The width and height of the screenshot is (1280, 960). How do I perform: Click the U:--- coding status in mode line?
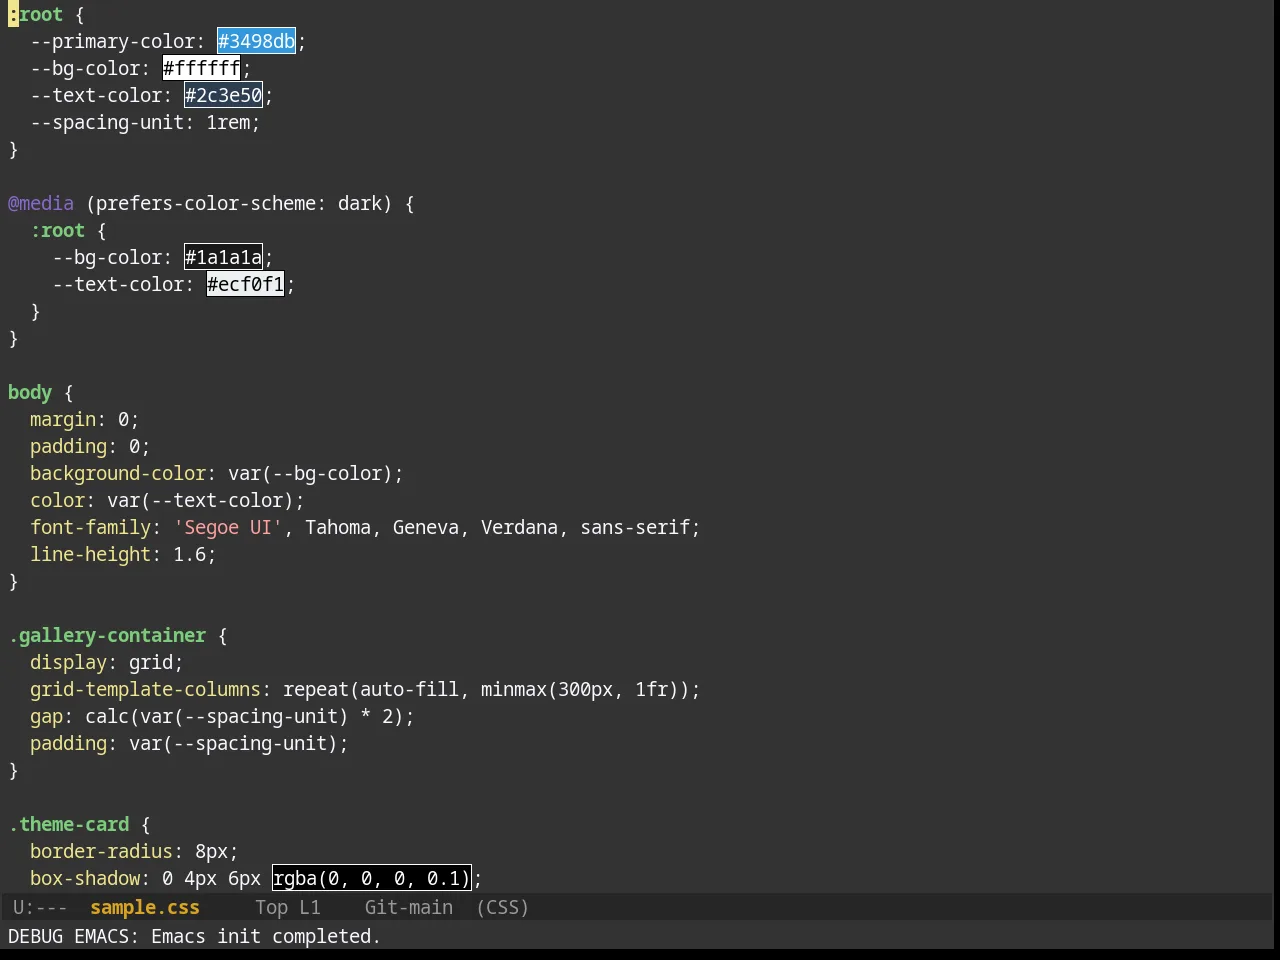[x=40, y=907]
